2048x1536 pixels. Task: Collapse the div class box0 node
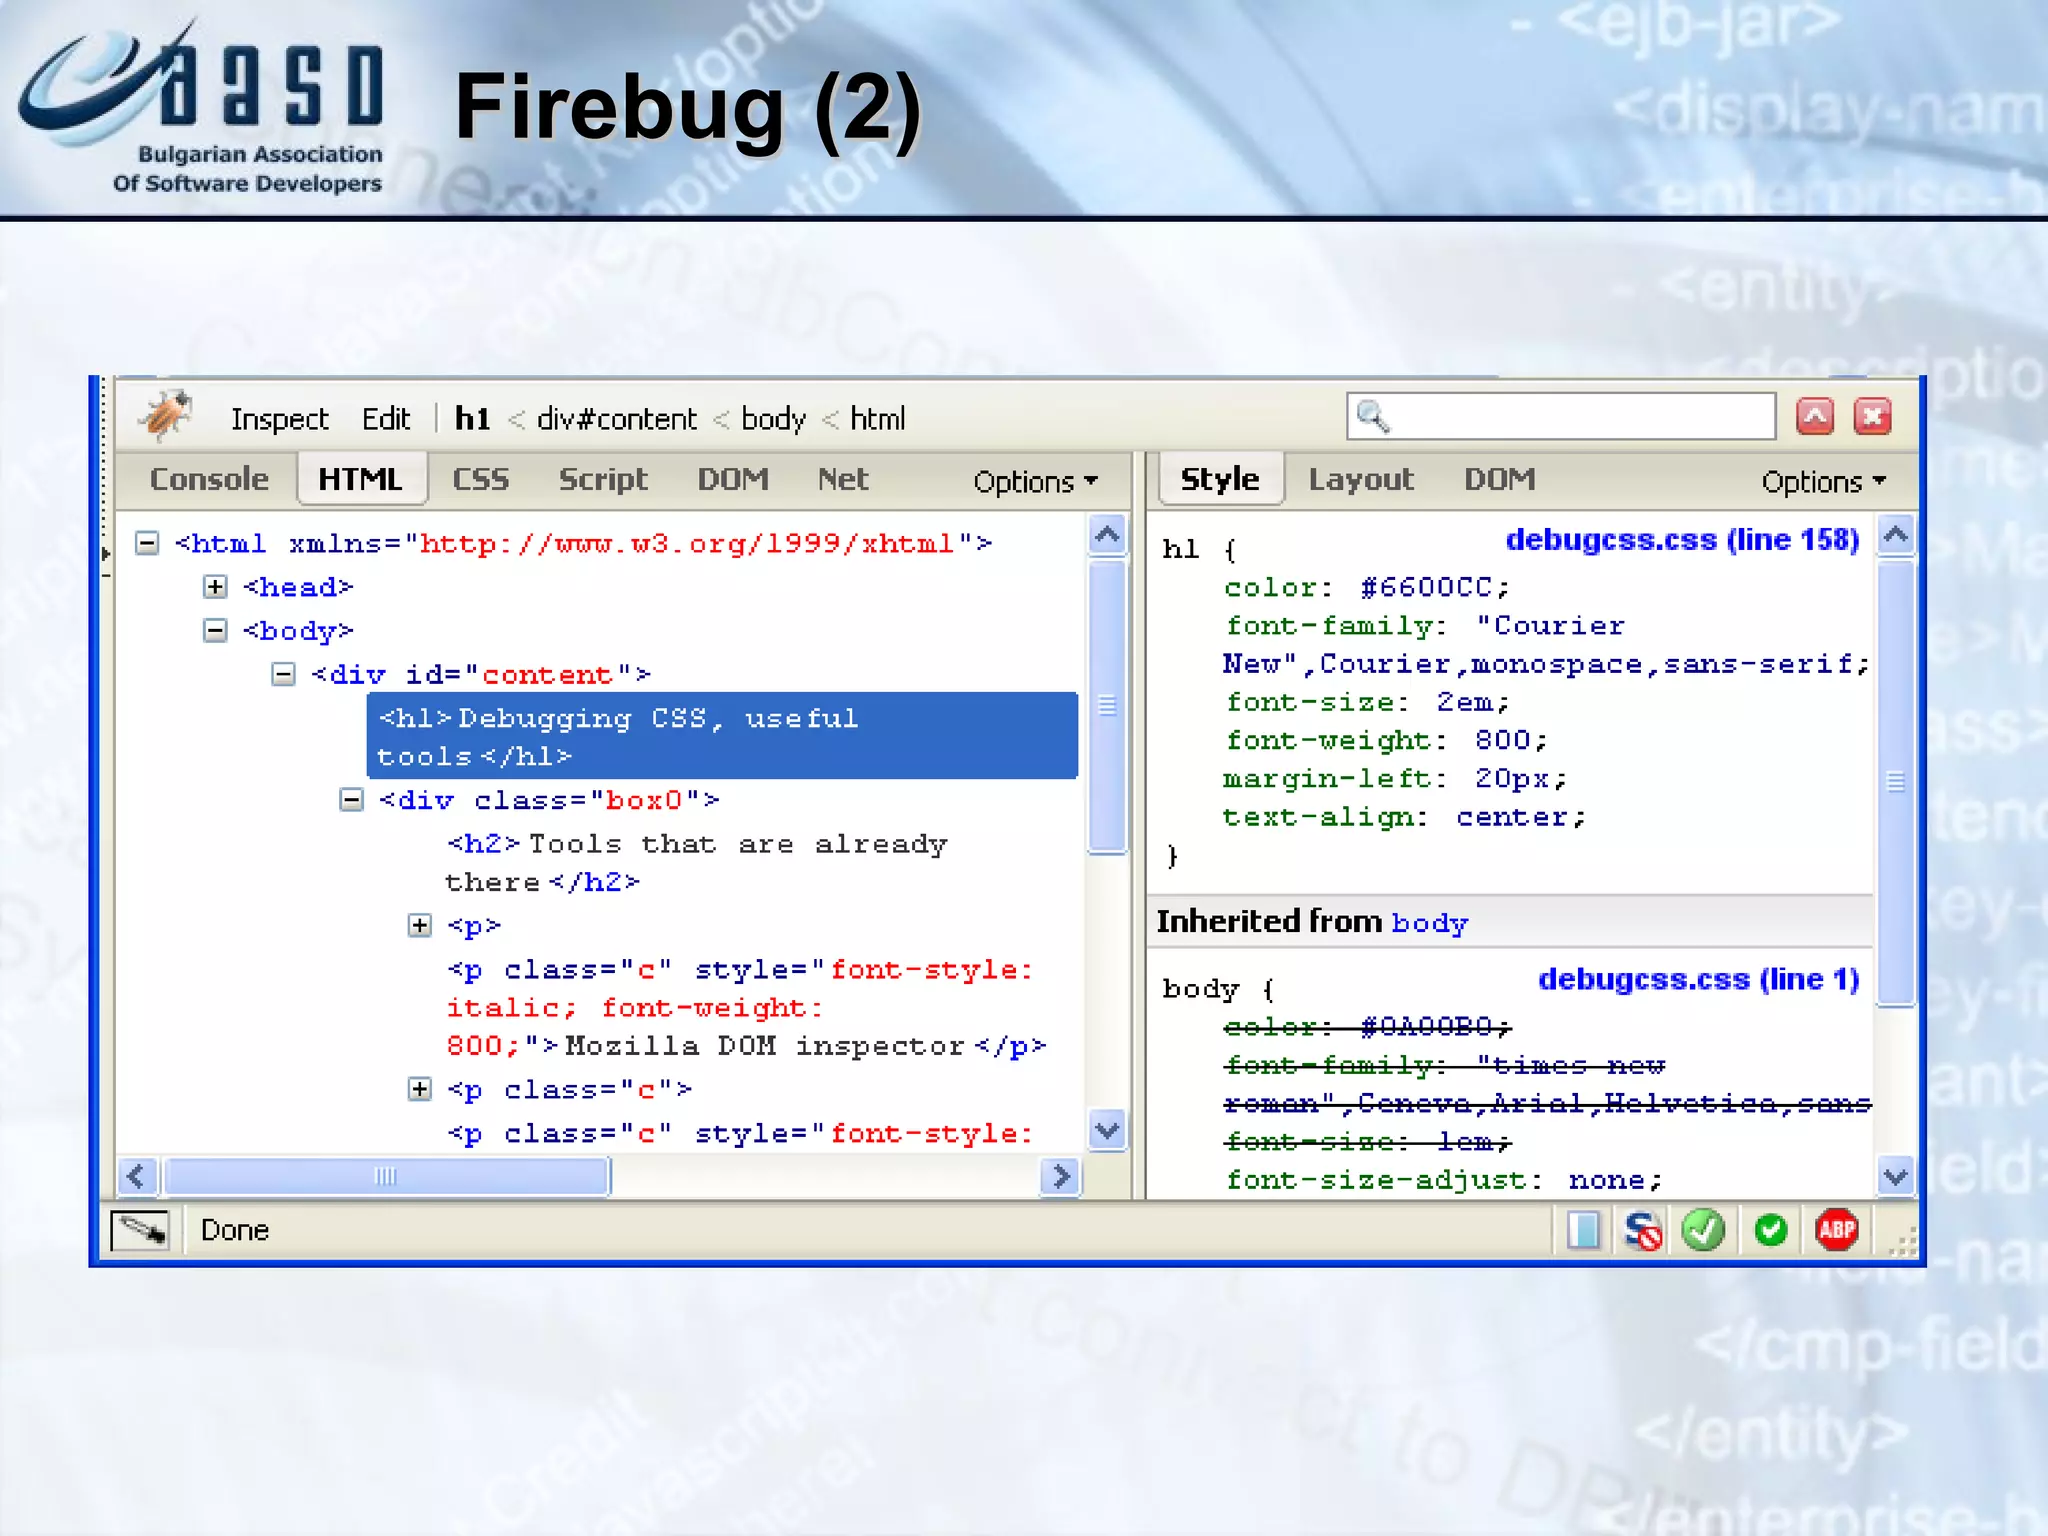[351, 800]
